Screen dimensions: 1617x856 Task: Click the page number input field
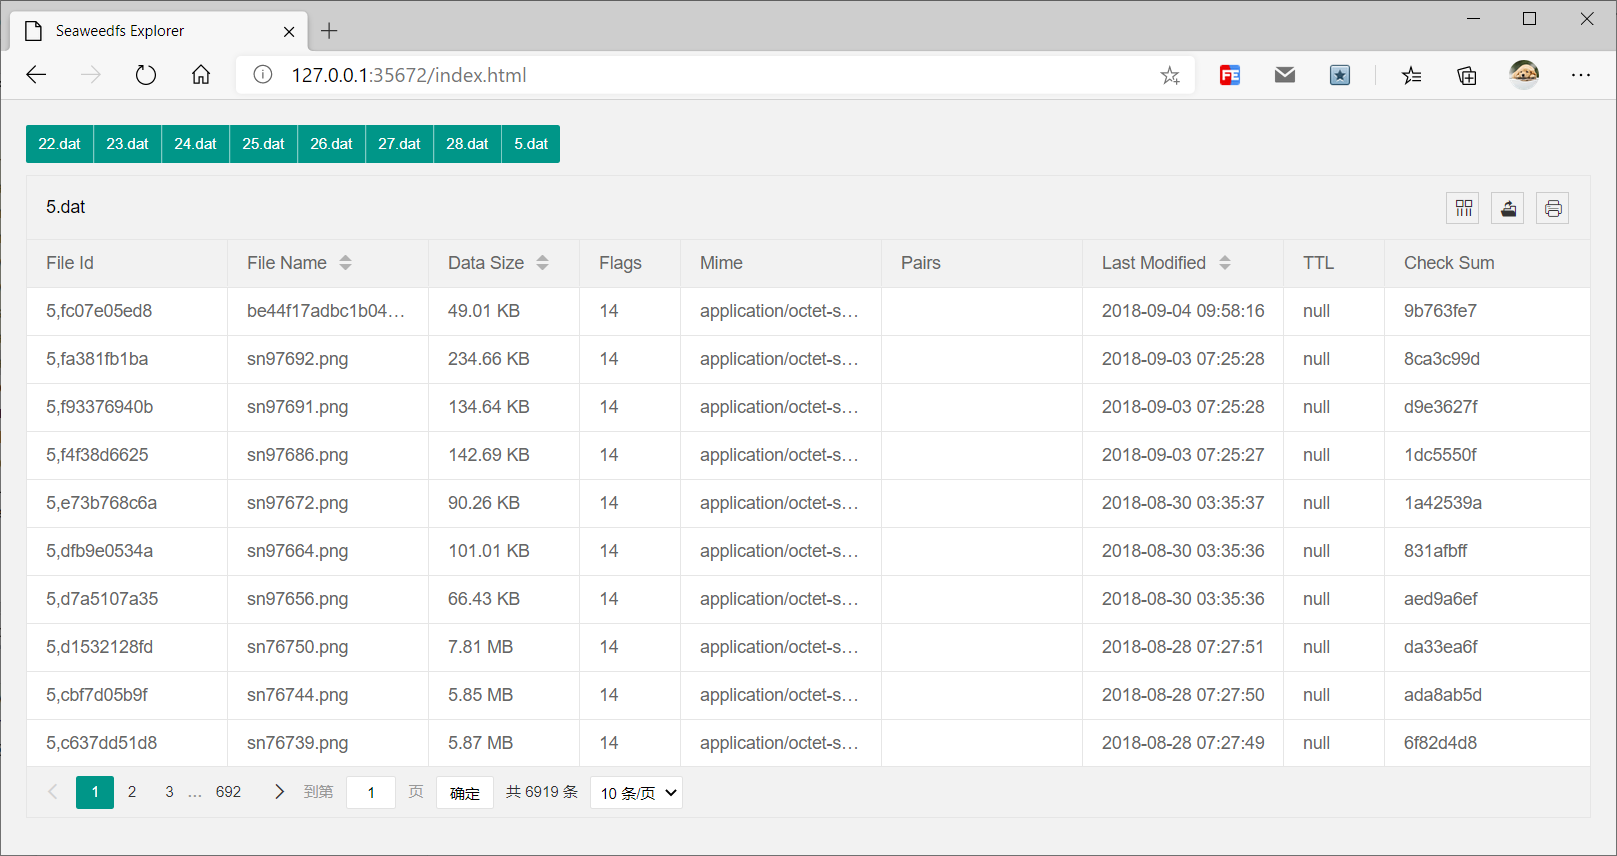tap(371, 793)
